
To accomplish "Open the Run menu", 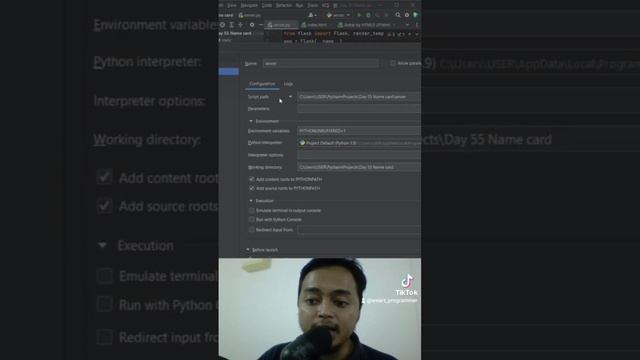I will click(299, 5).
